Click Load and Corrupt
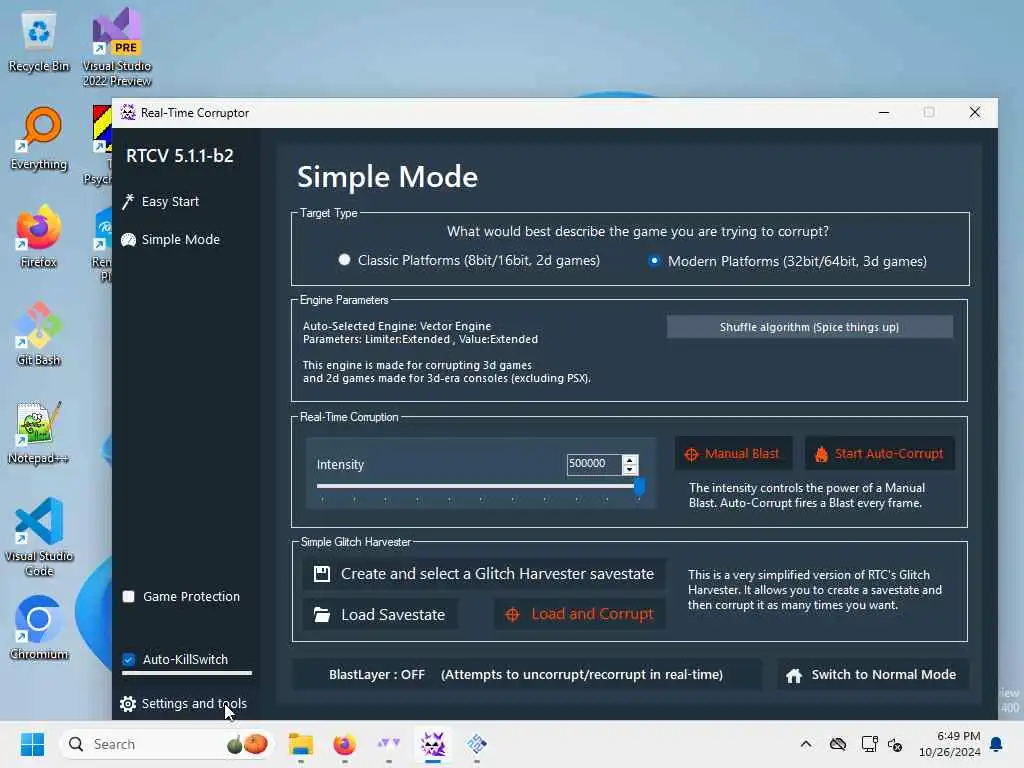 pos(580,614)
